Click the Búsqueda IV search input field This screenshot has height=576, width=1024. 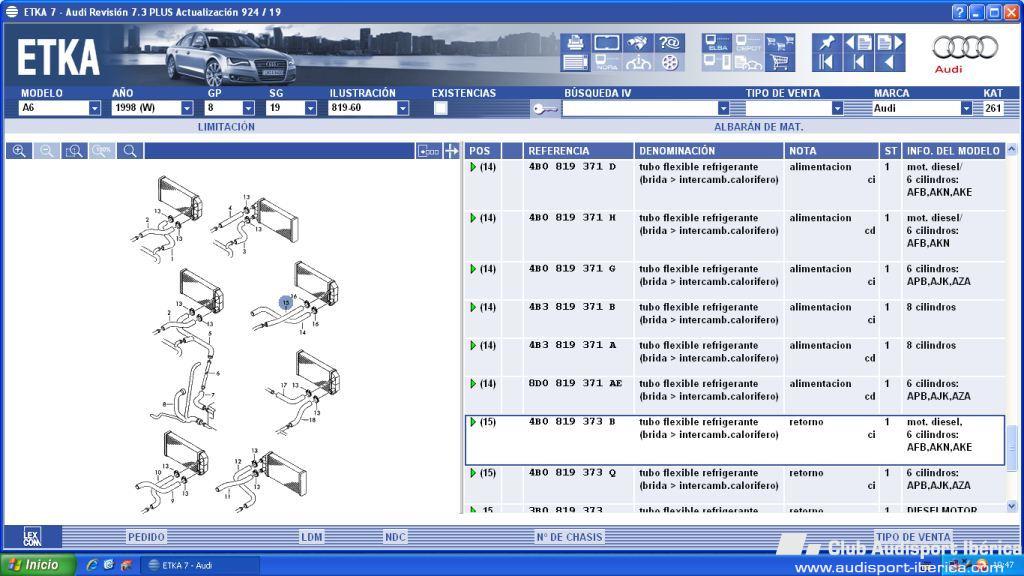[639, 108]
